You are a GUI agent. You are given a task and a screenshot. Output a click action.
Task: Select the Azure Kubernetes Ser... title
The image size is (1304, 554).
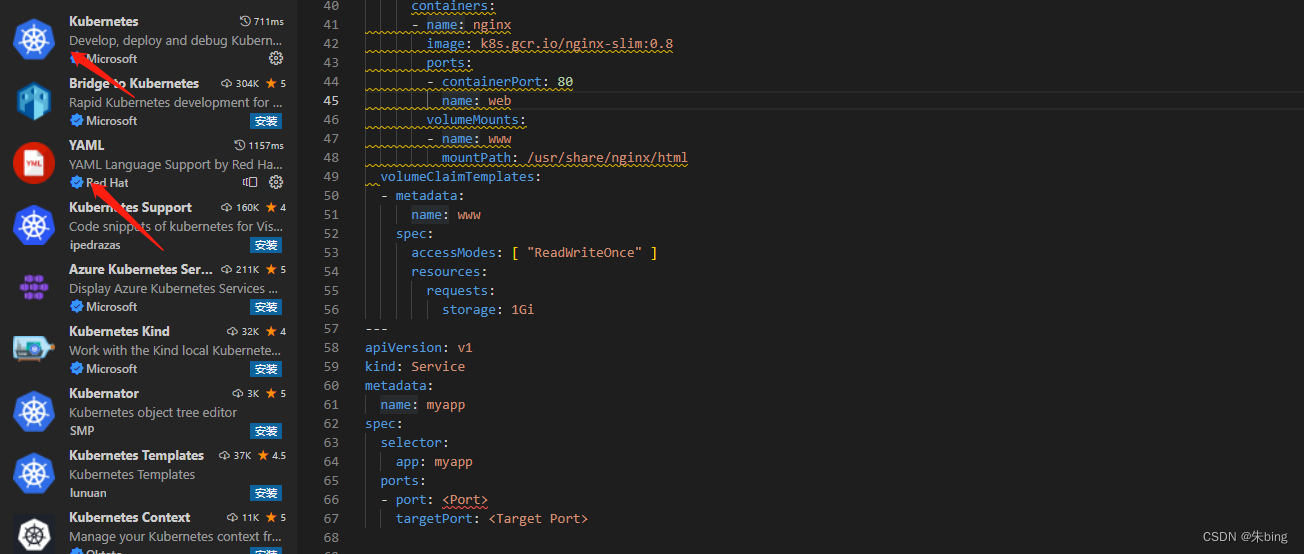(x=141, y=269)
